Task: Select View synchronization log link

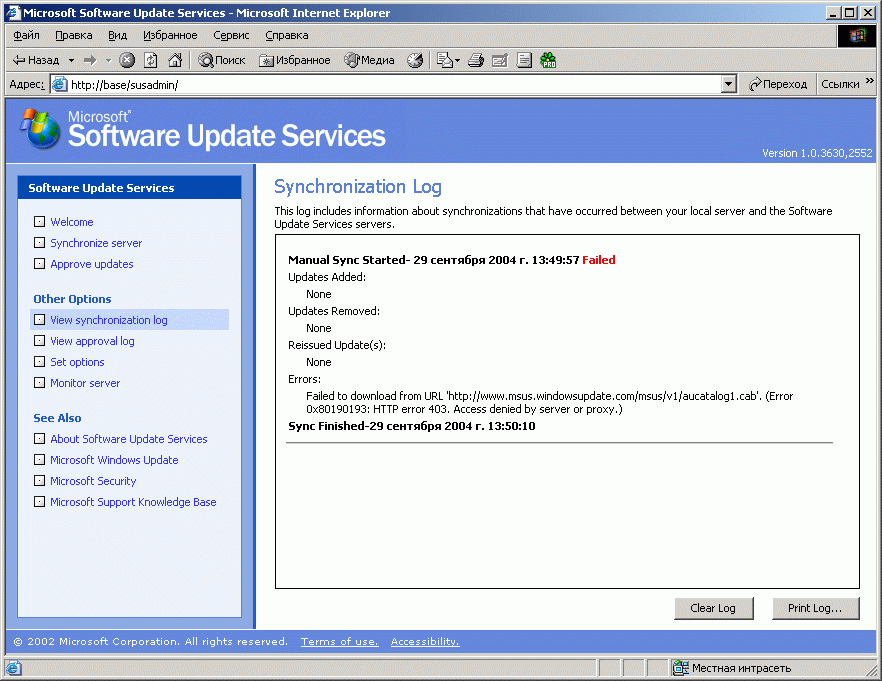Action: (109, 320)
